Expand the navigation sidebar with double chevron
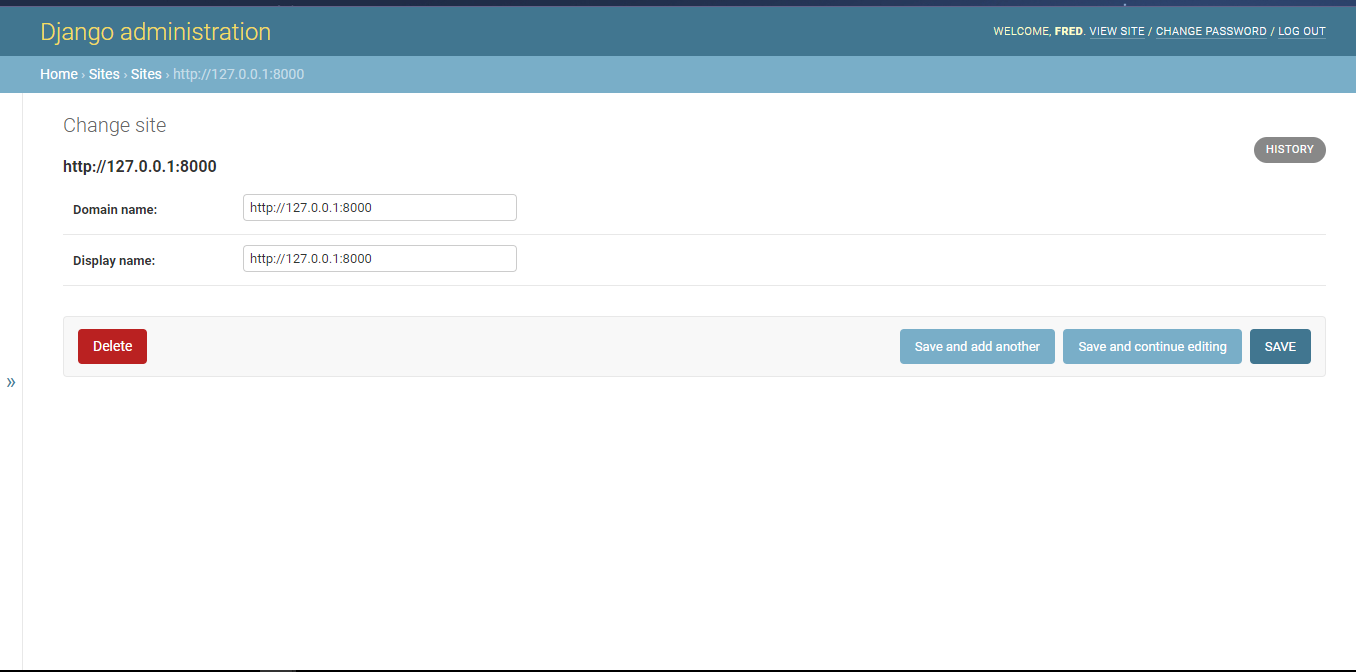The height and width of the screenshot is (672, 1356). coord(11,382)
